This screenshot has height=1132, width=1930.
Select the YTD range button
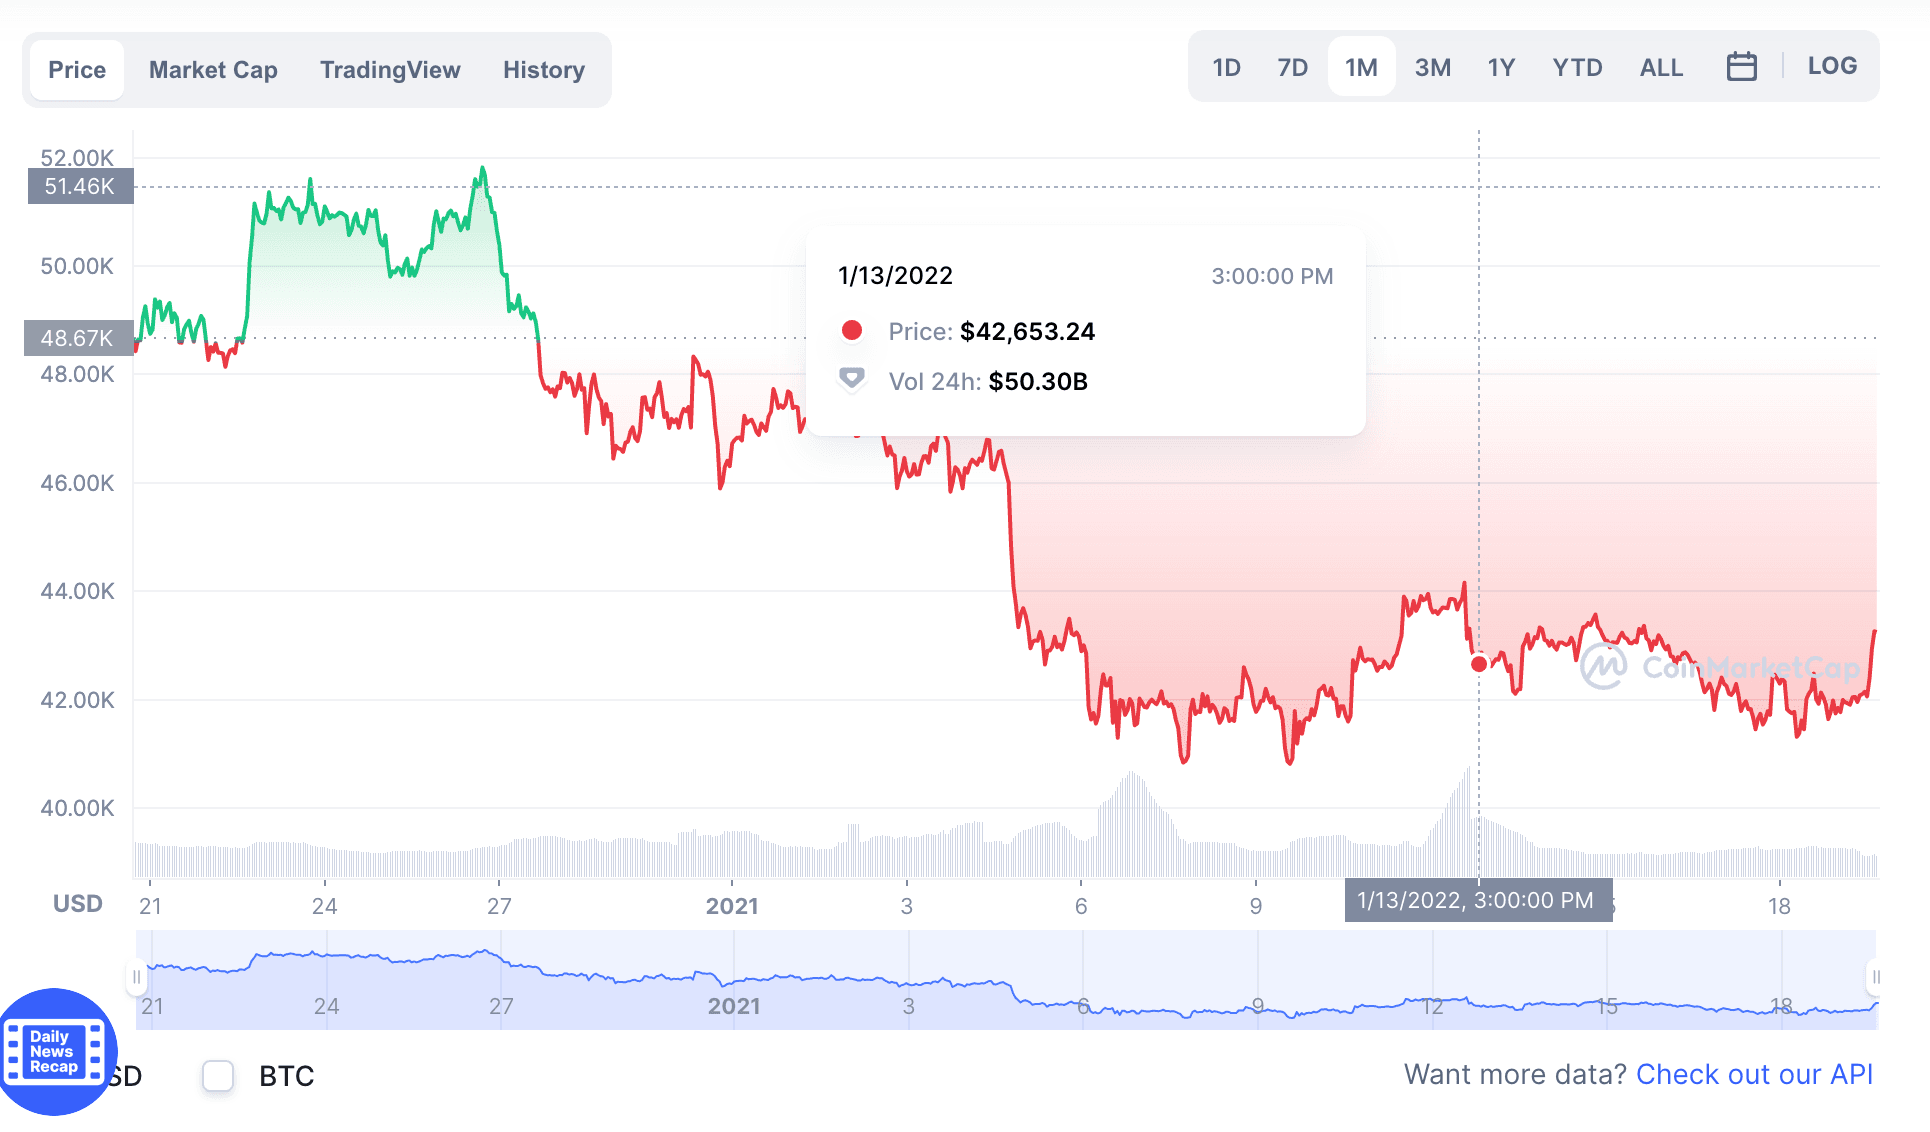coord(1577,67)
